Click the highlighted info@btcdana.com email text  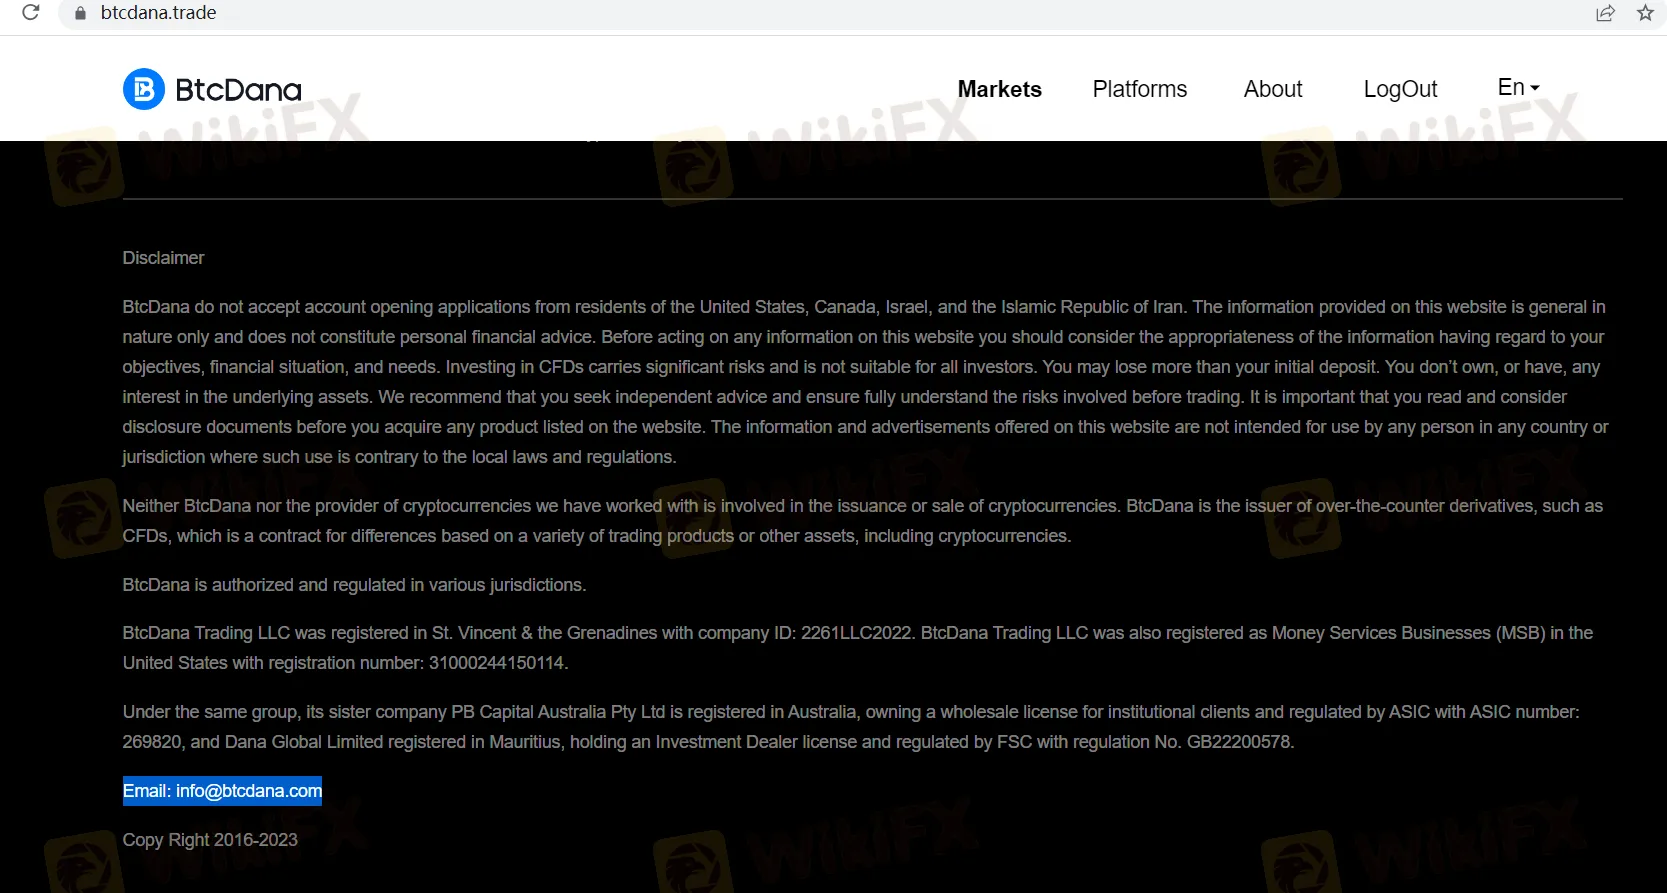222,791
